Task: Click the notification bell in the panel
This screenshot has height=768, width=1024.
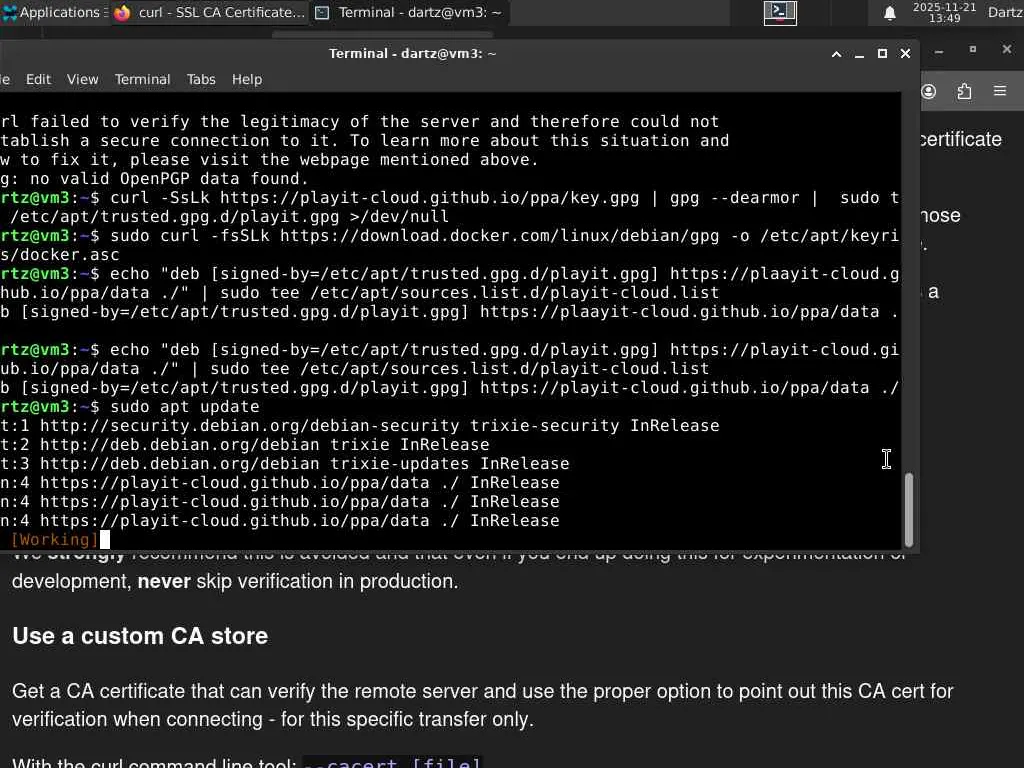Action: (889, 13)
